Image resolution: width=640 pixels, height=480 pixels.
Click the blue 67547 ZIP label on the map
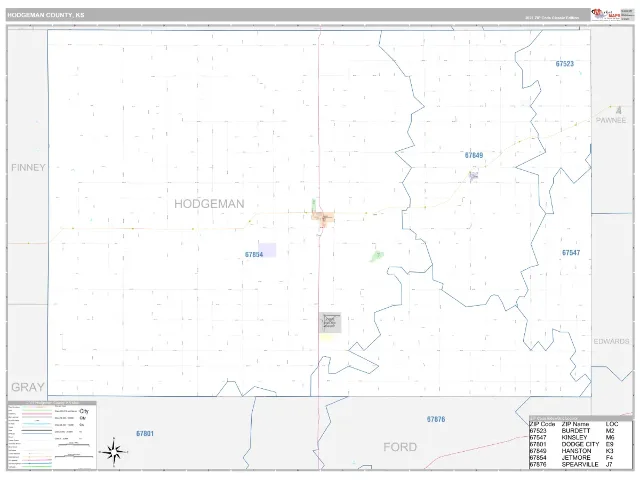[x=571, y=253]
